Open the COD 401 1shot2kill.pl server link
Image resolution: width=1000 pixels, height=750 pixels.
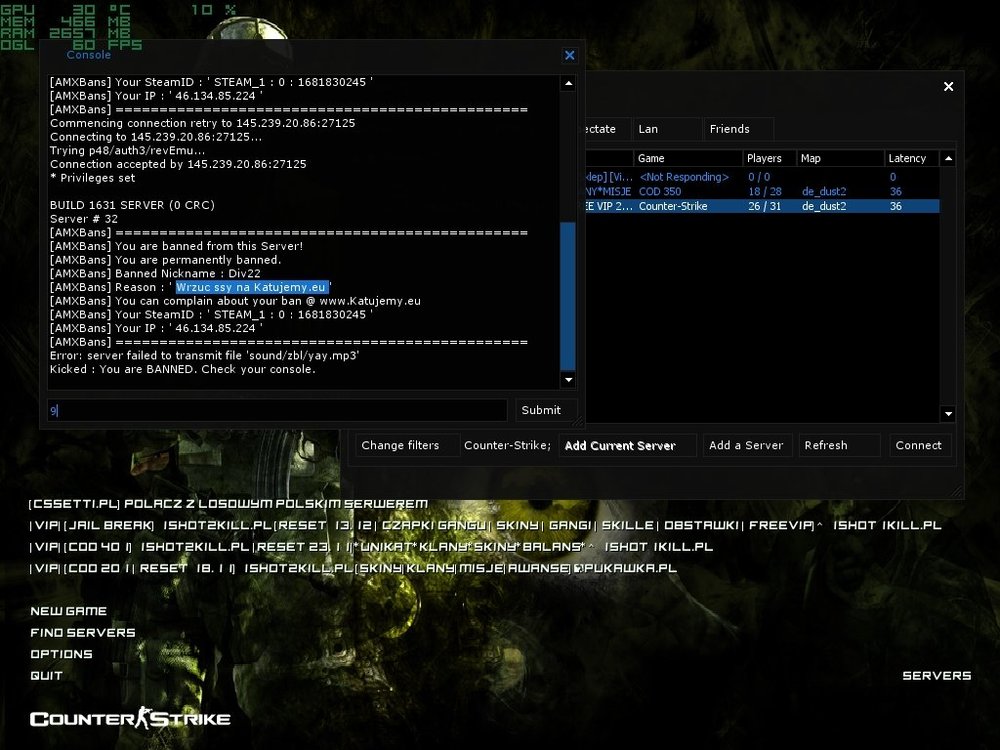(x=371, y=547)
